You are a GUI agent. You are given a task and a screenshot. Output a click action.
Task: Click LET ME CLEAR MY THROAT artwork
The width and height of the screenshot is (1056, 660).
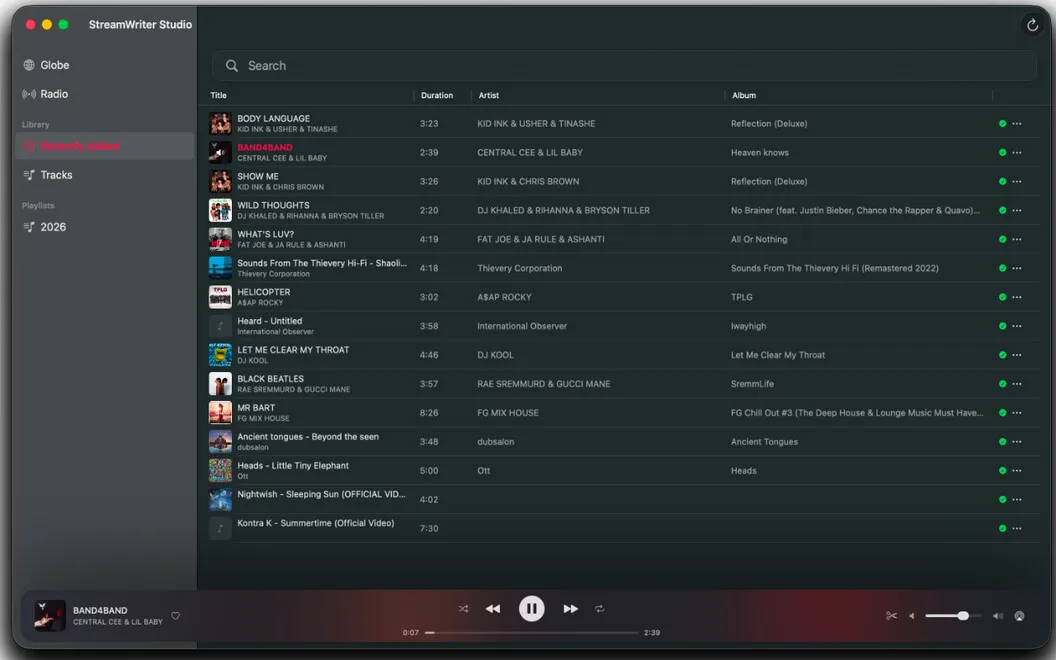[x=220, y=355]
